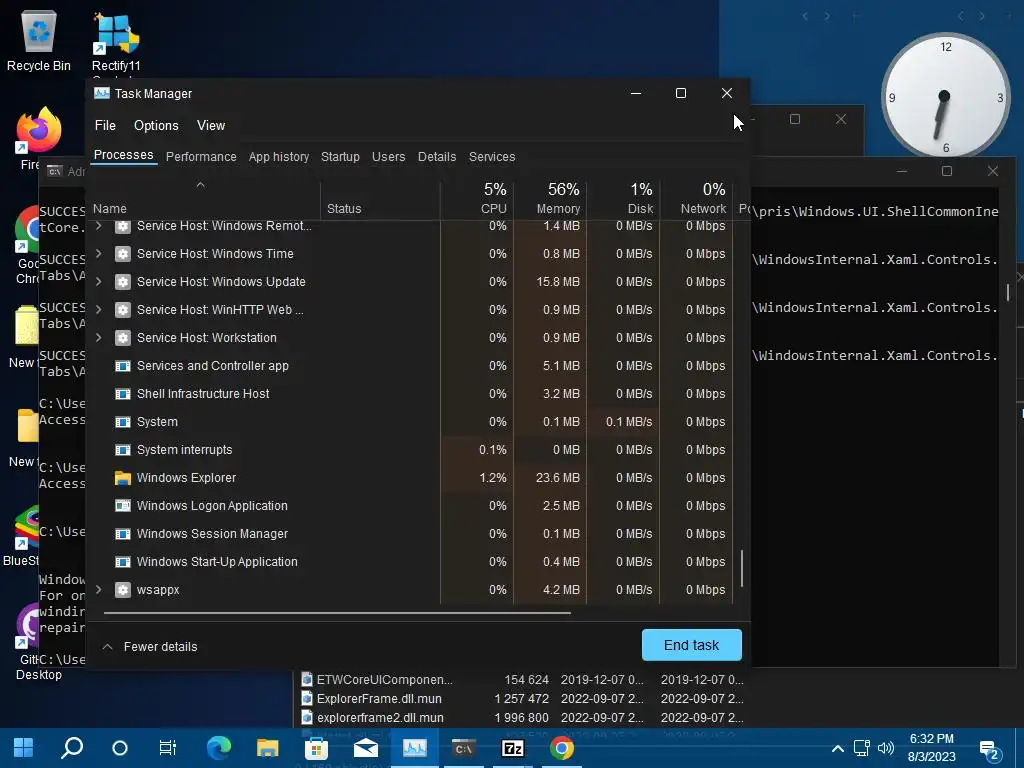Screen dimensions: 1024x768
Task: Open the Rectify11 desktop shortcut
Action: [116, 42]
